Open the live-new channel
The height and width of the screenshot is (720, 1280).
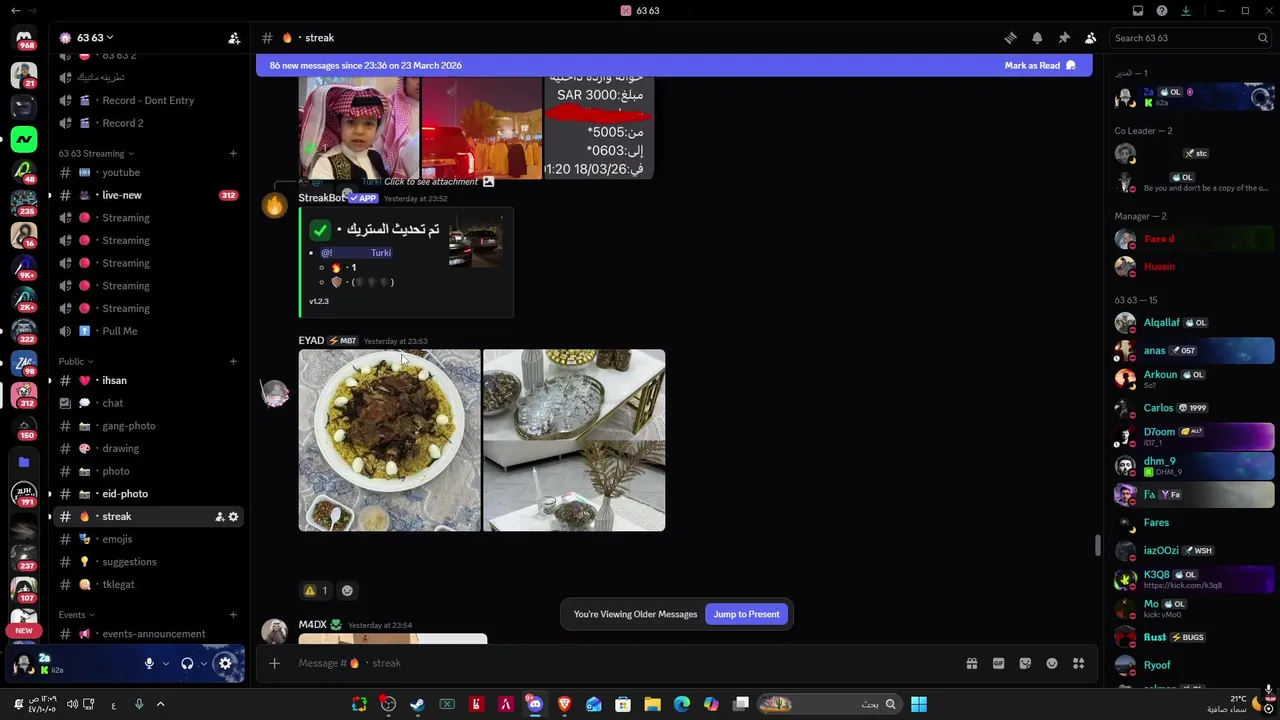tap(148, 195)
